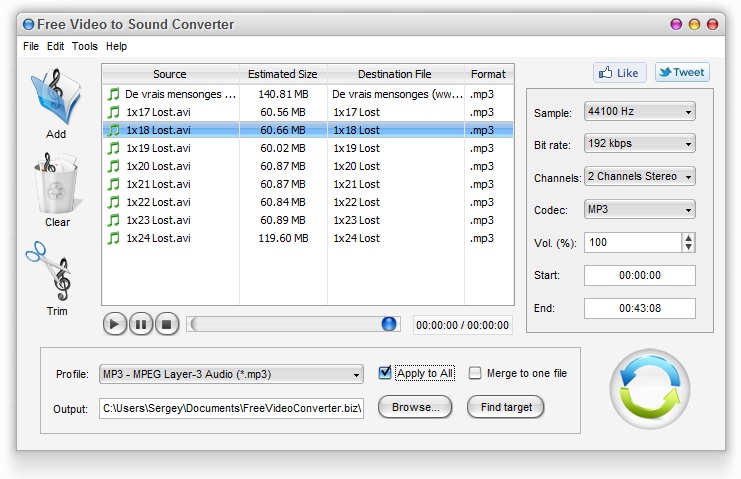Click the Add files icon
This screenshot has height=479, width=741.
coord(56,97)
